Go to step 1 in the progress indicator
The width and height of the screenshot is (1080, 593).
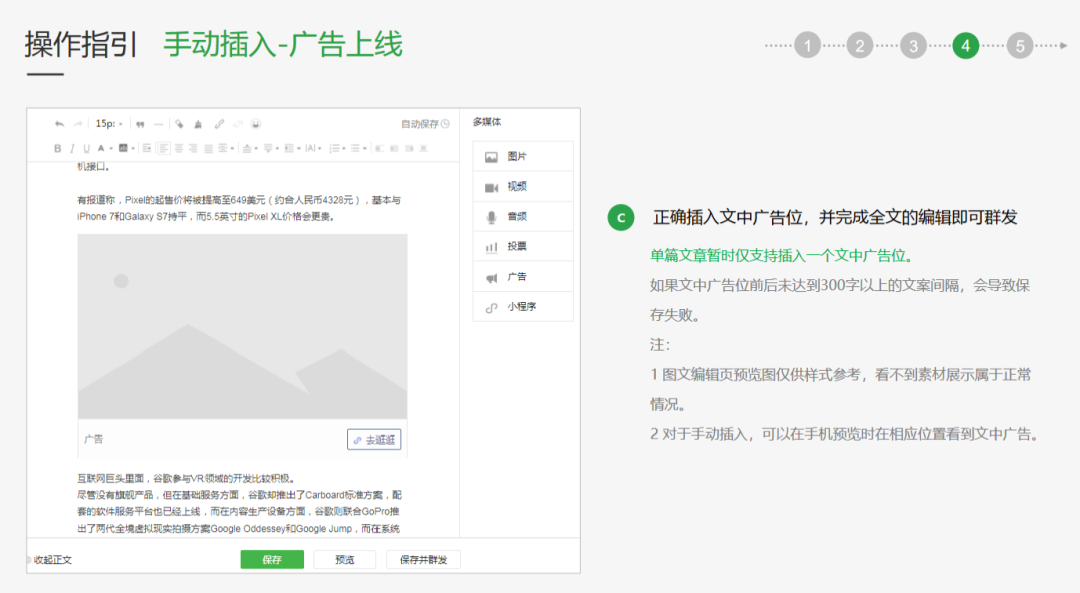(807, 45)
